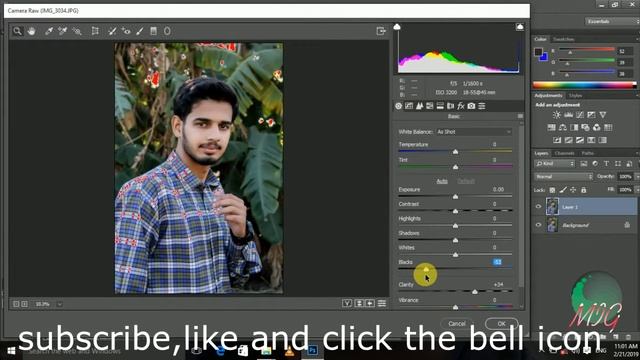
Task: Click the Y before/after view toggle
Action: click(x=347, y=303)
